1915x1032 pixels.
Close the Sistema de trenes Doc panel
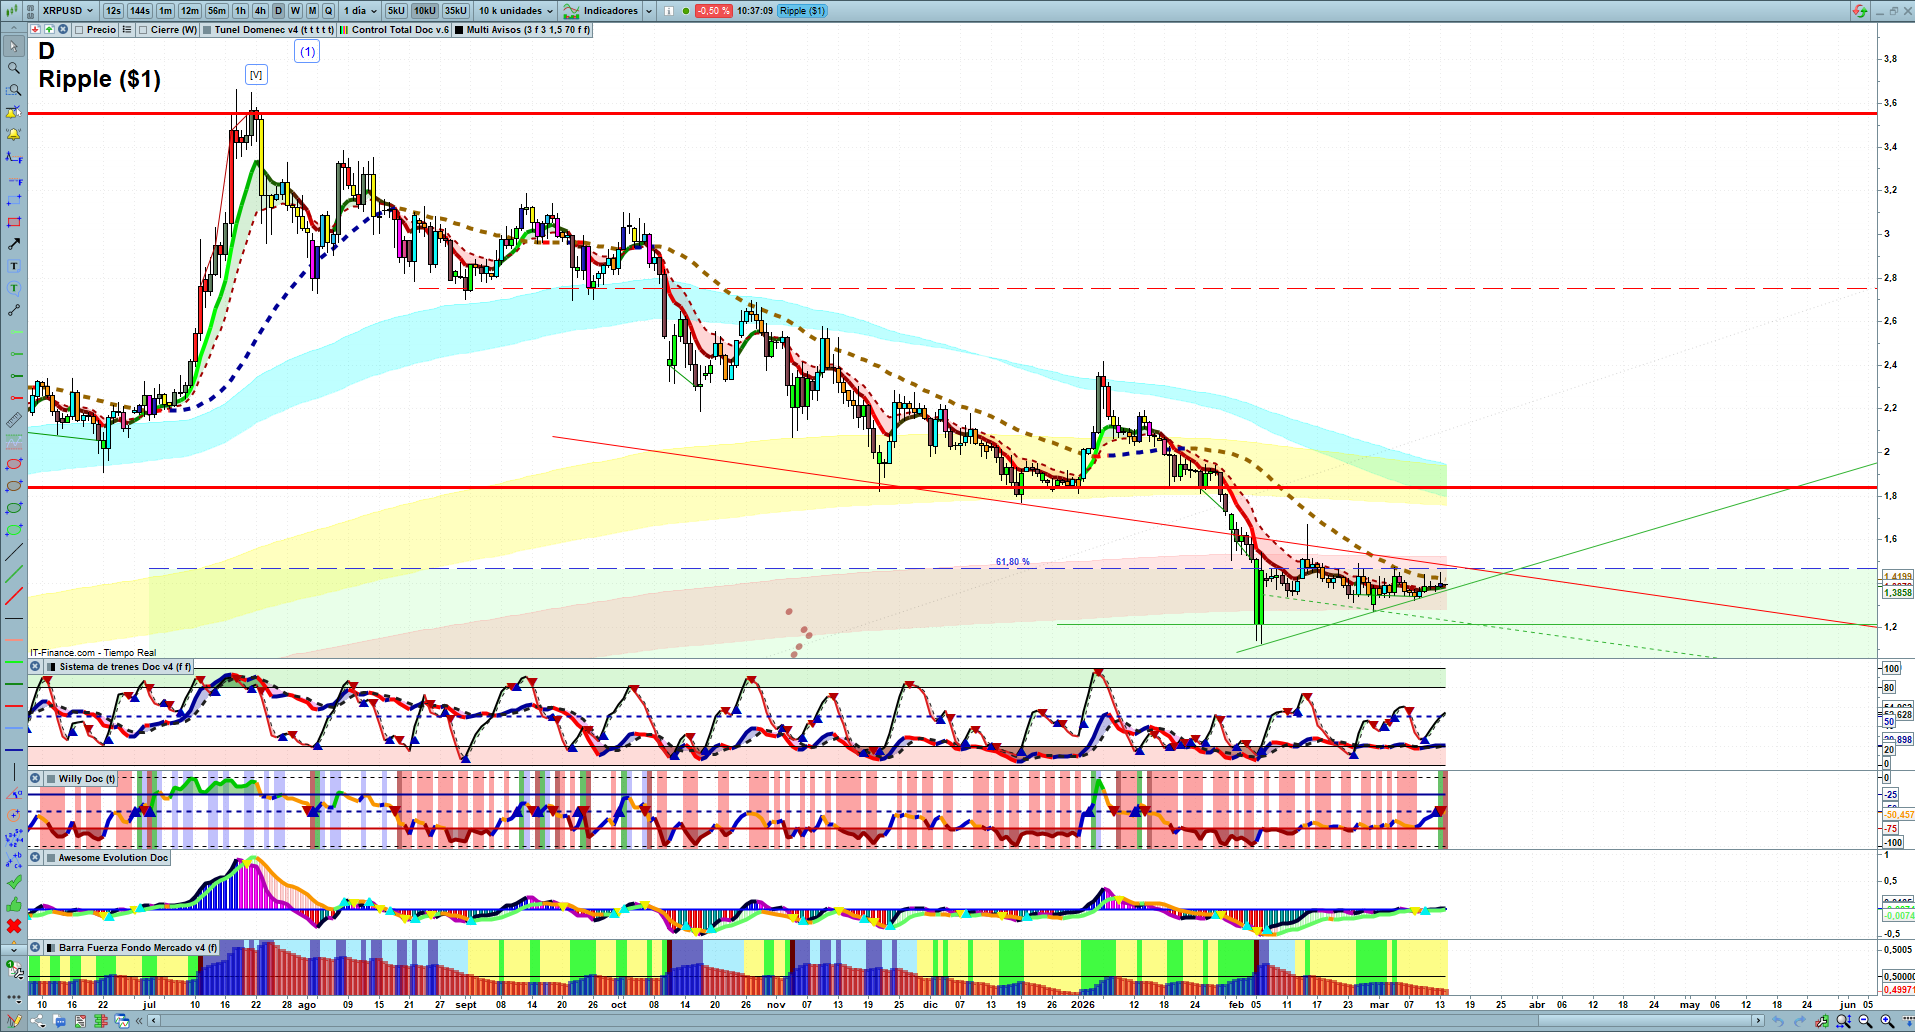tap(35, 667)
